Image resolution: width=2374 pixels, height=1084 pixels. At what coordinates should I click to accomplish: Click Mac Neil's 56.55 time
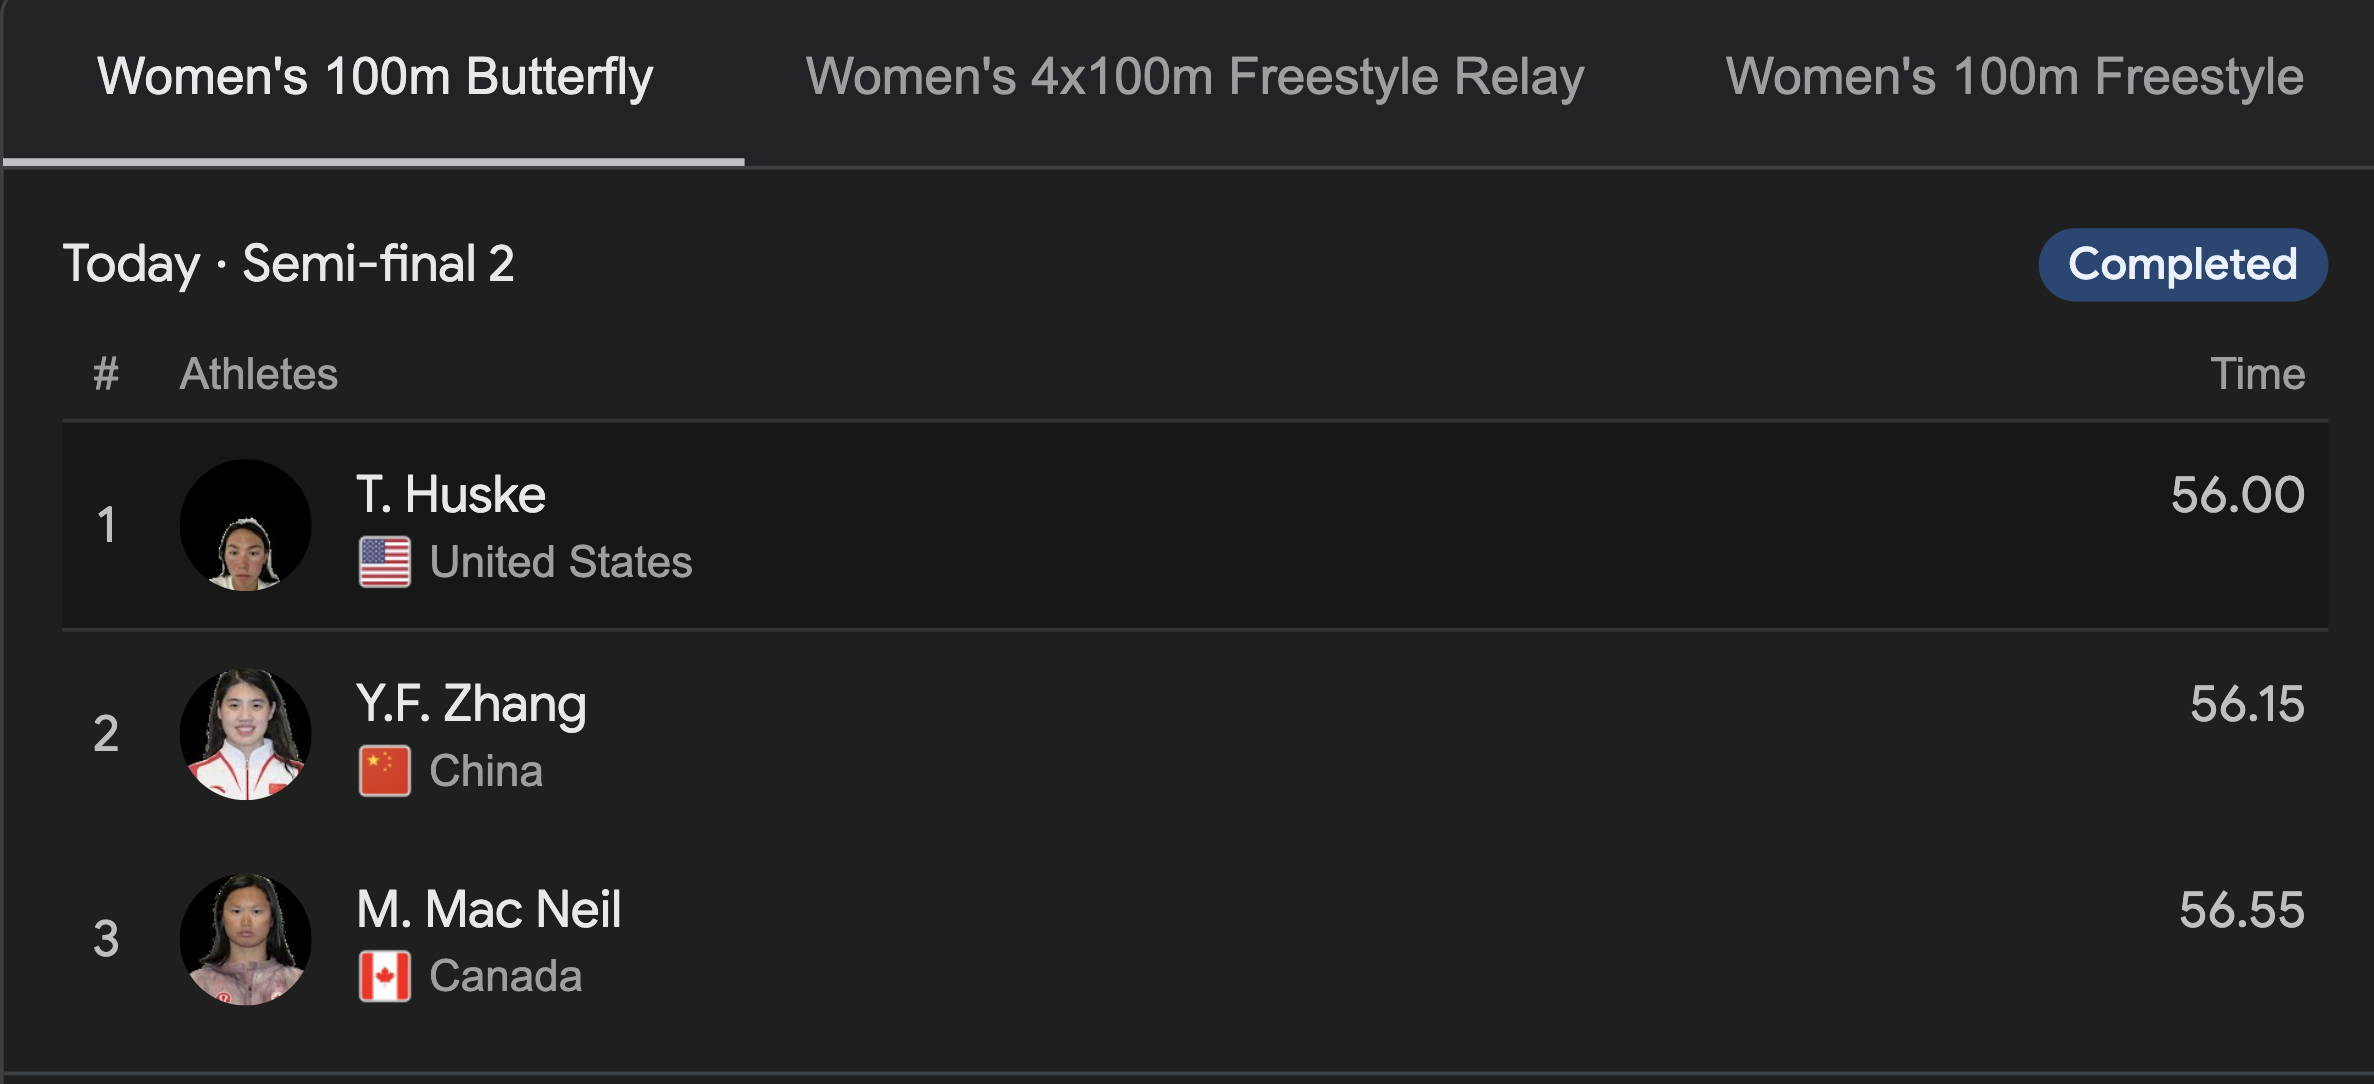tap(2241, 910)
